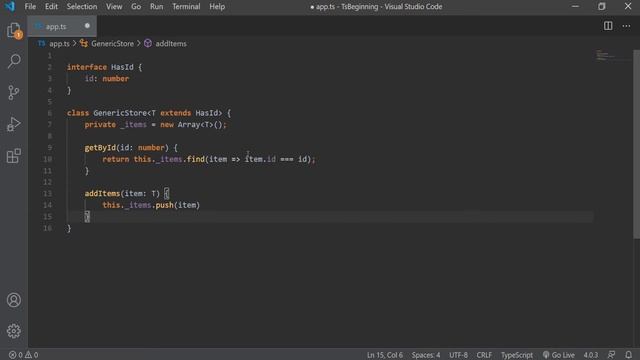Click push call on line 14
640x360 pixels.
click(x=164, y=205)
